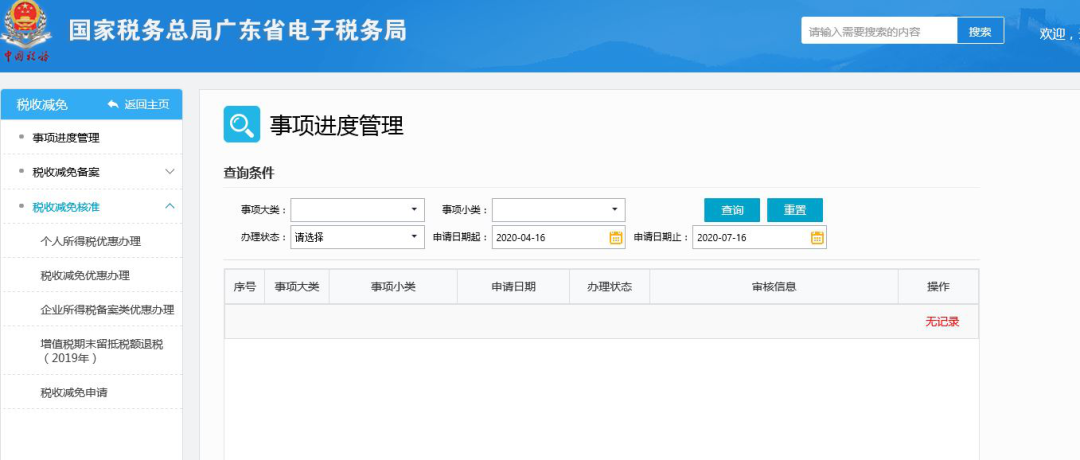1080x460 pixels.
Task: Open 企业所得税备案类优惠办理 submenu item
Action: [107, 309]
